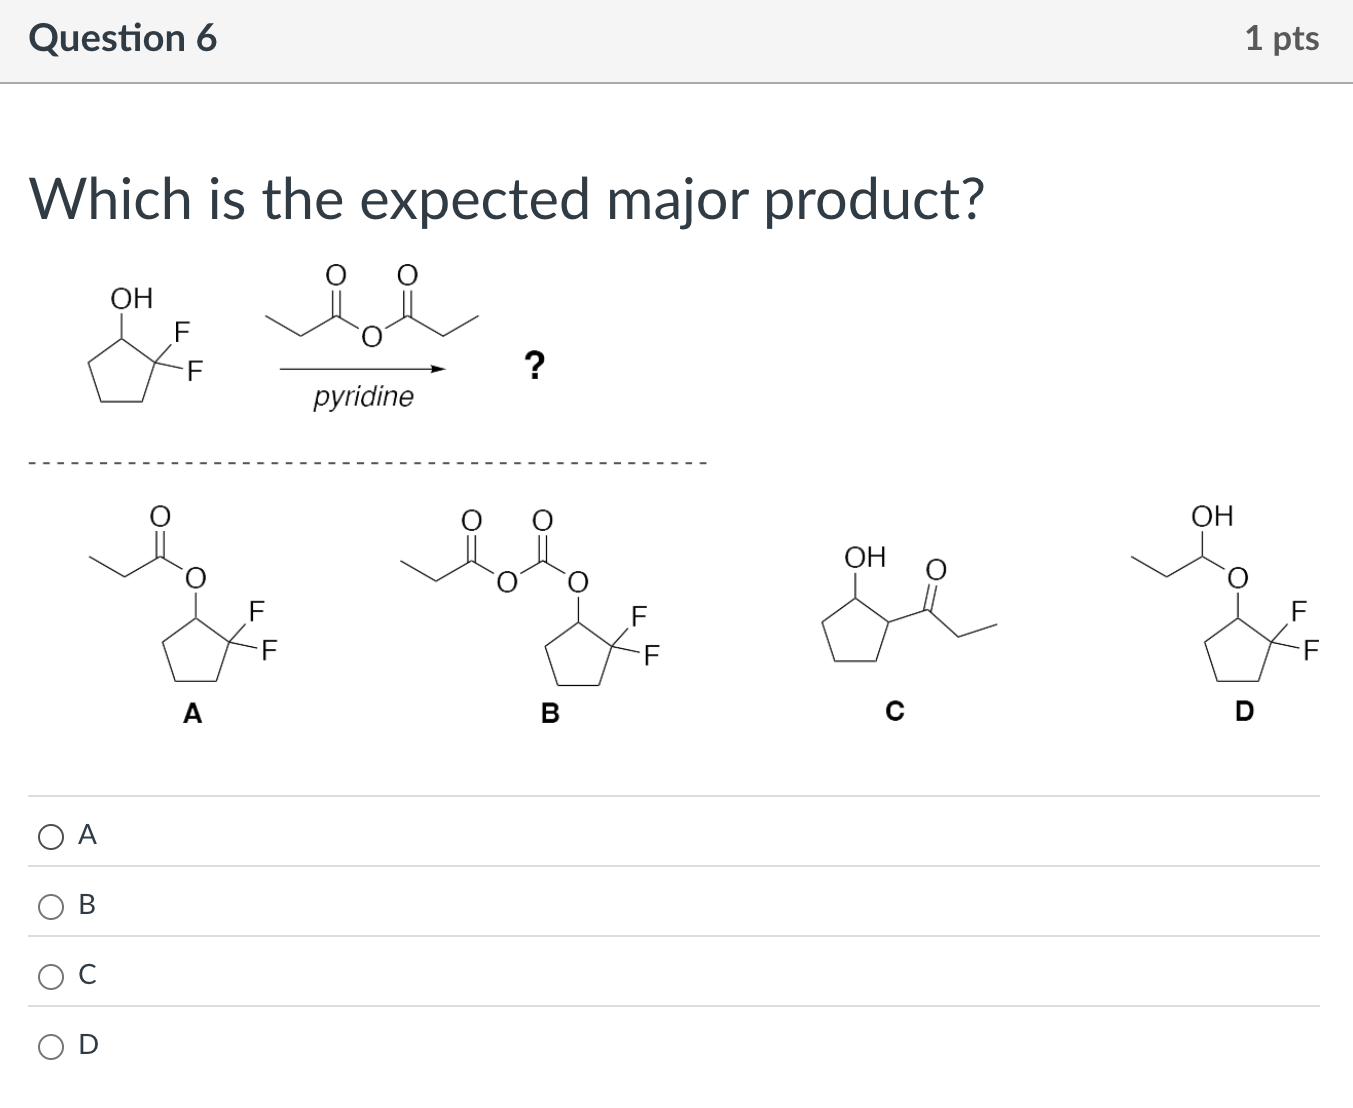This screenshot has width=1353, height=1108.
Task: Click the pyridine reagent label
Action: [363, 397]
